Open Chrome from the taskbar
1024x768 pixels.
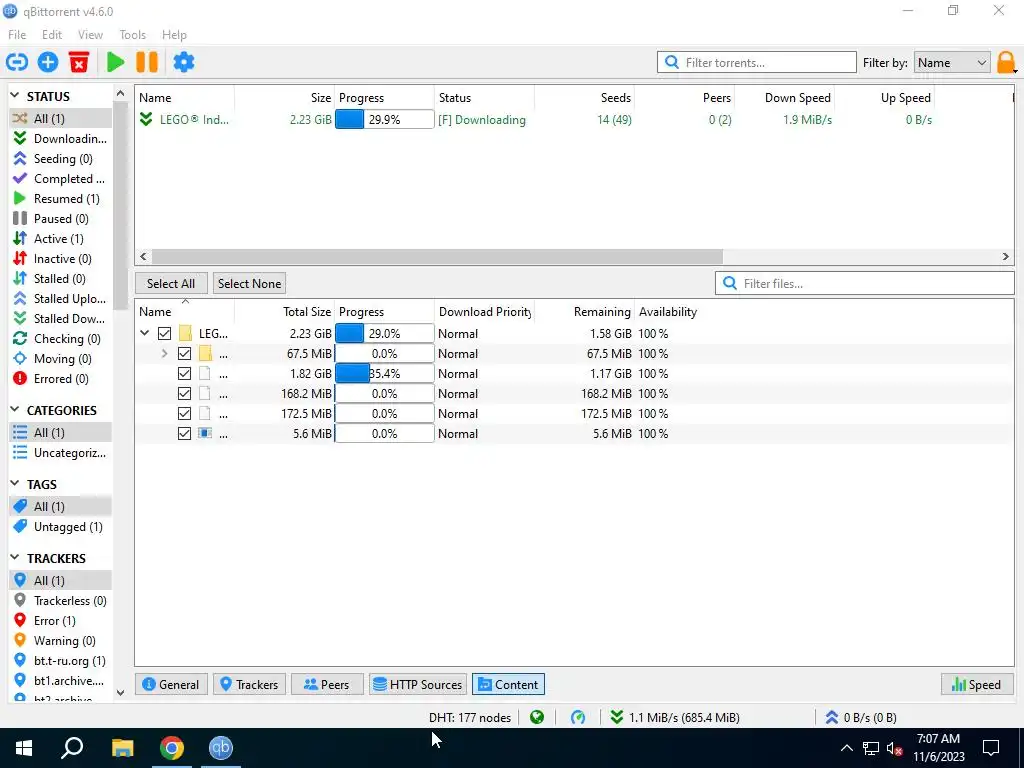click(x=172, y=748)
